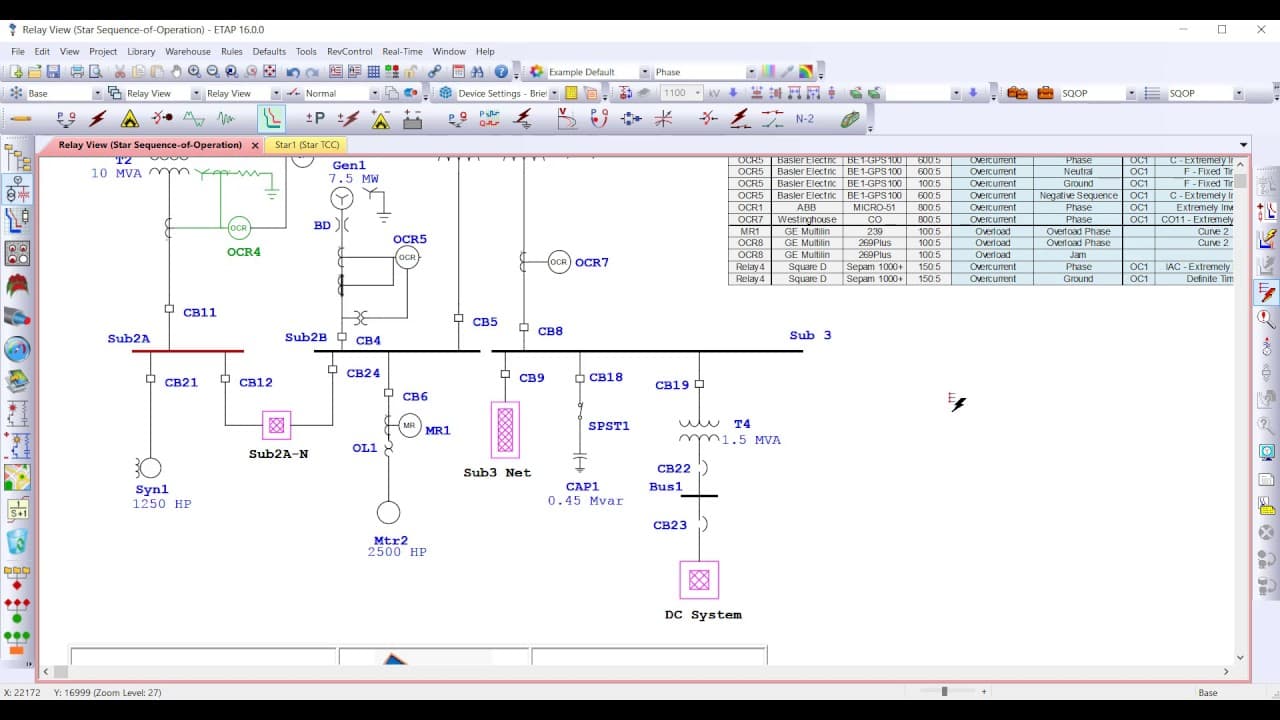
Task: Click the Westinghouse cell in OCR7 row
Action: pyautogui.click(x=807, y=219)
